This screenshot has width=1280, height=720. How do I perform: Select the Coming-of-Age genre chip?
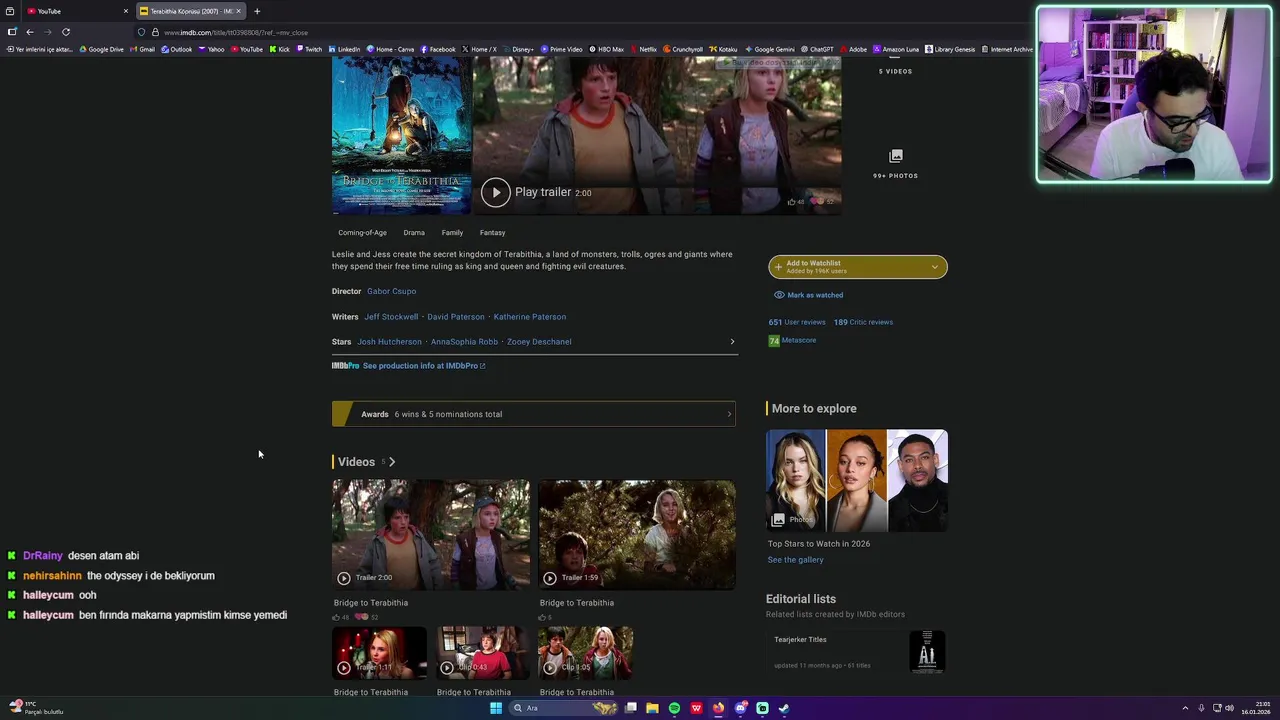[x=362, y=233]
